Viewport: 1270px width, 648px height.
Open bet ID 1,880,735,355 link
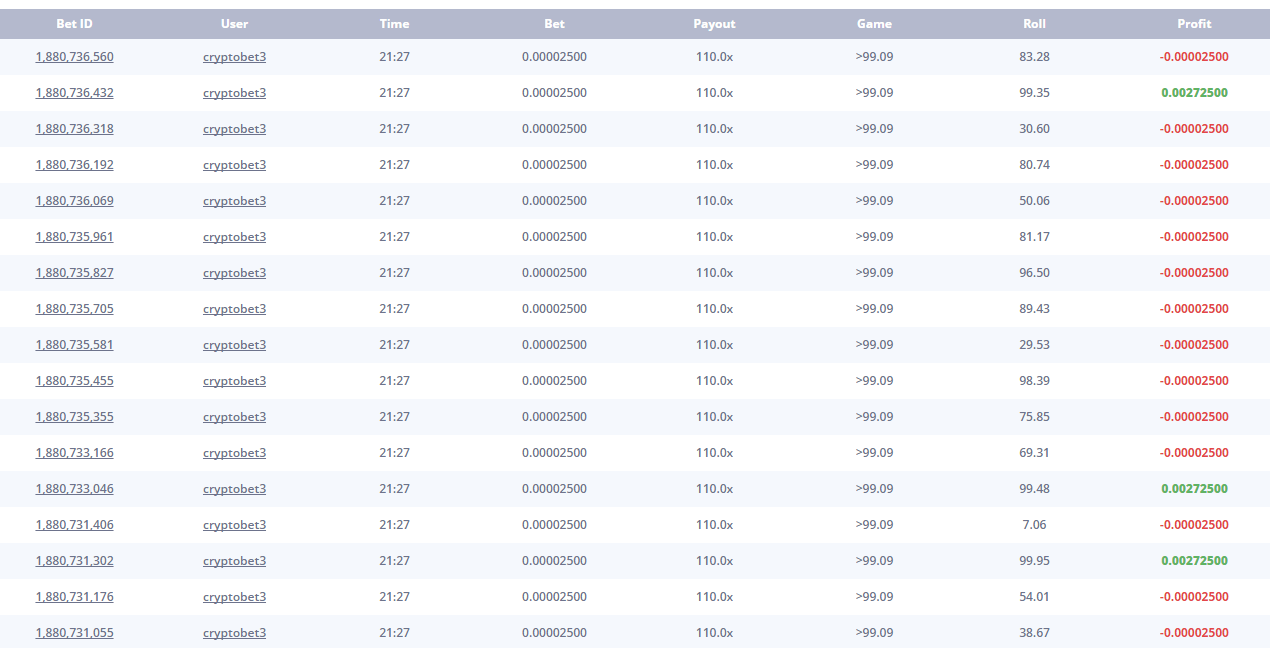[74, 417]
